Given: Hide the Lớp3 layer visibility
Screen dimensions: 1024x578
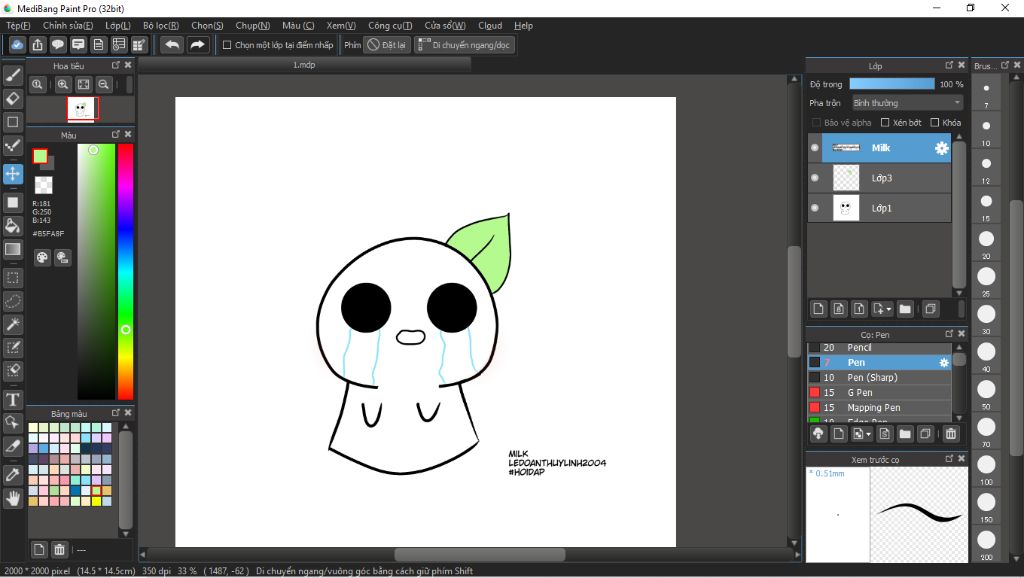Looking at the screenshot, I should 815,178.
